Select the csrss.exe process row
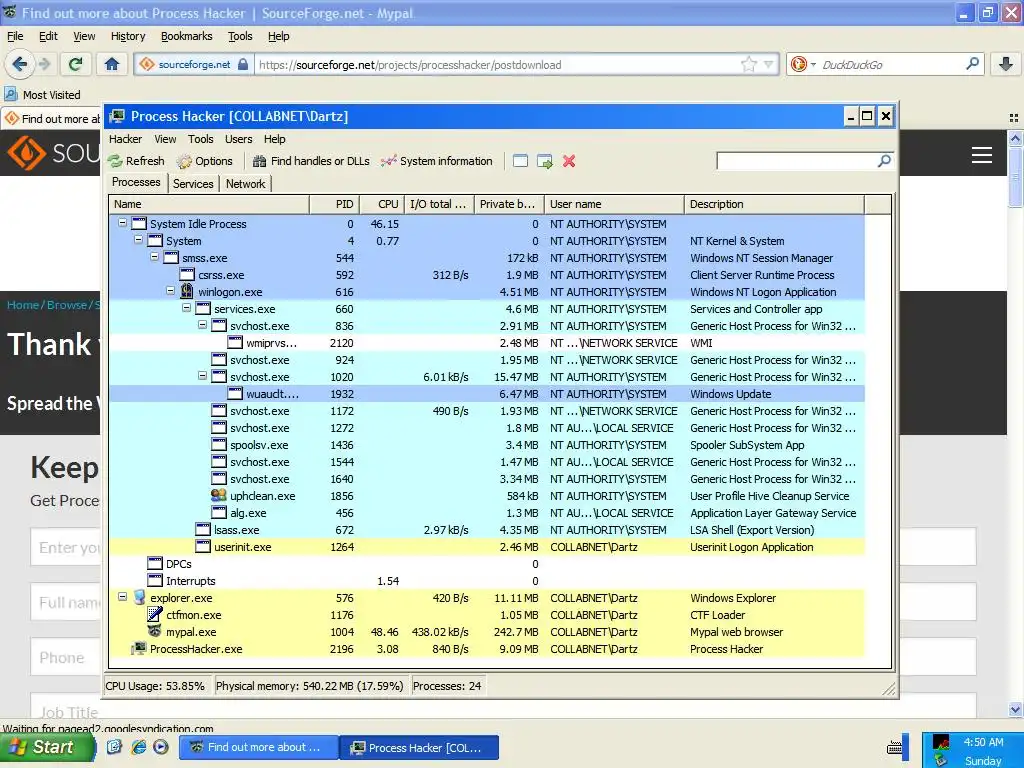Screen dimensions: 1024x768 [x=487, y=275]
